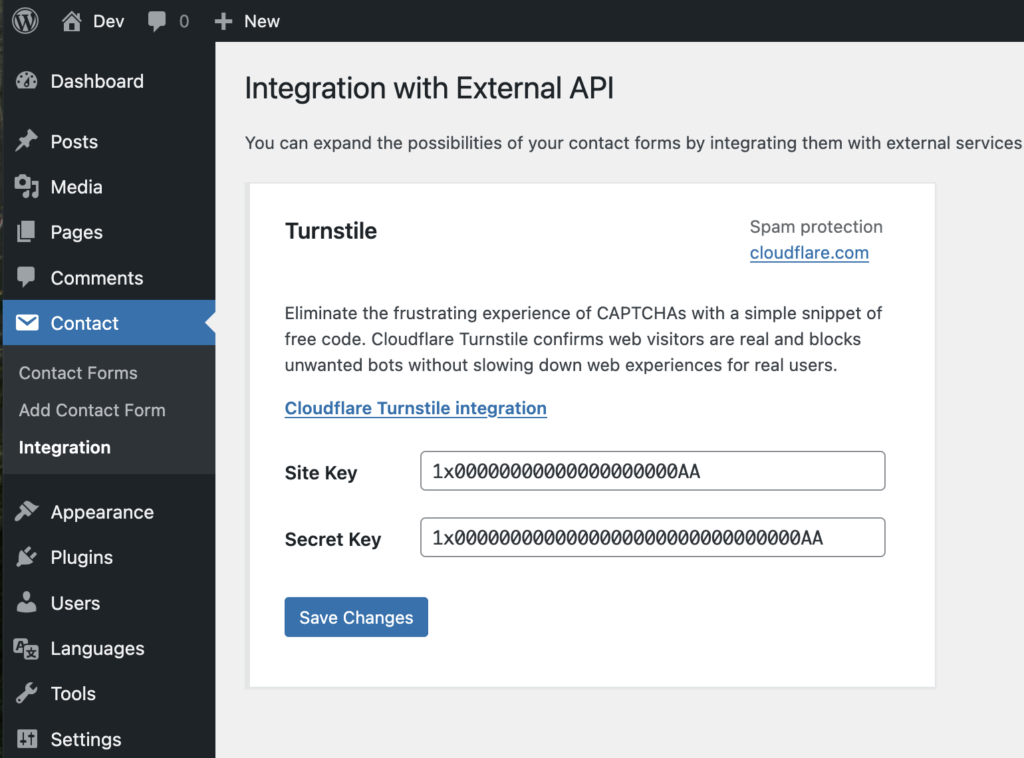1024x758 pixels.
Task: Switch to Contact Forms
Action: [78, 372]
